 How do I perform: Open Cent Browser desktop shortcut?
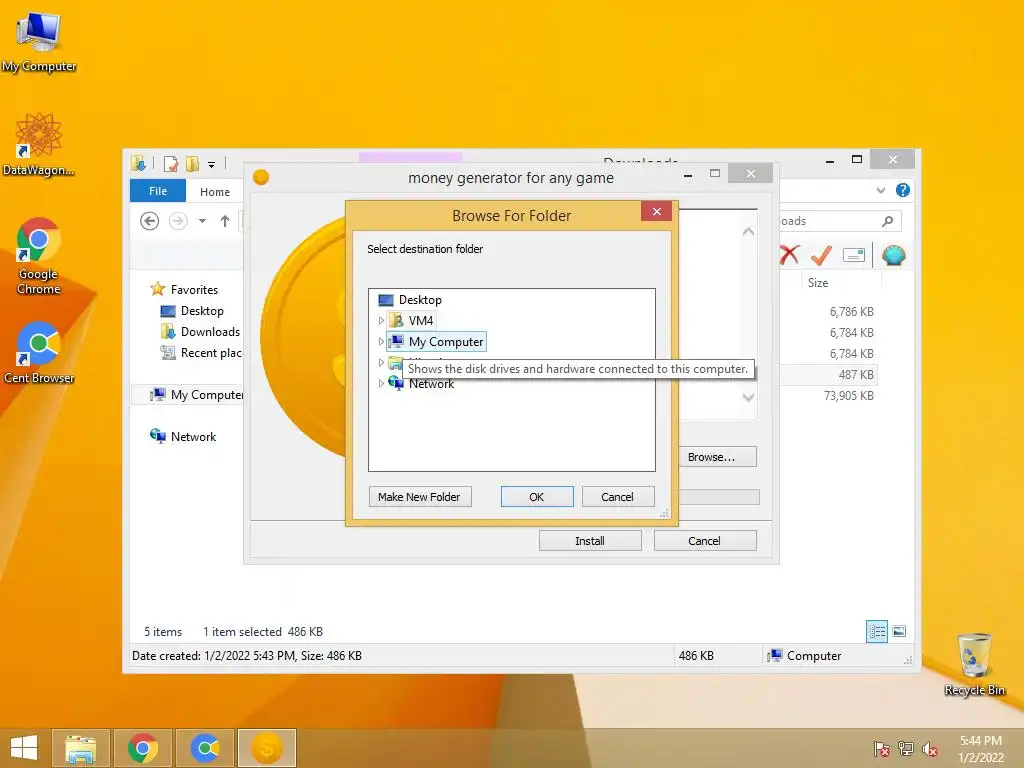tap(39, 353)
